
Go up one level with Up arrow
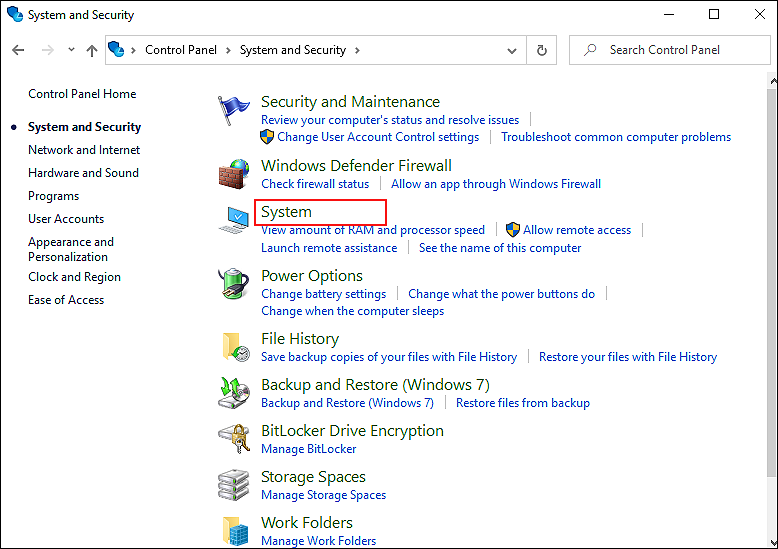point(92,50)
